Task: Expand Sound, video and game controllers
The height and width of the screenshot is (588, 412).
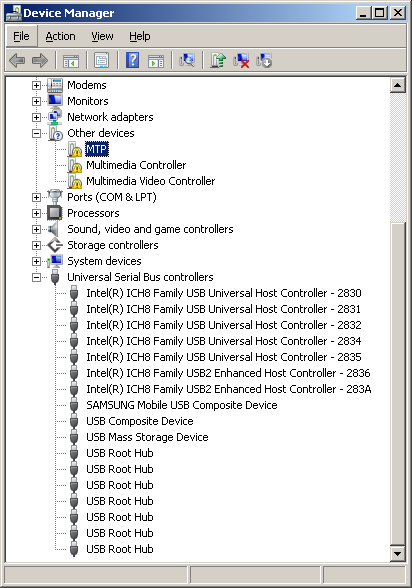Action: click(36, 229)
